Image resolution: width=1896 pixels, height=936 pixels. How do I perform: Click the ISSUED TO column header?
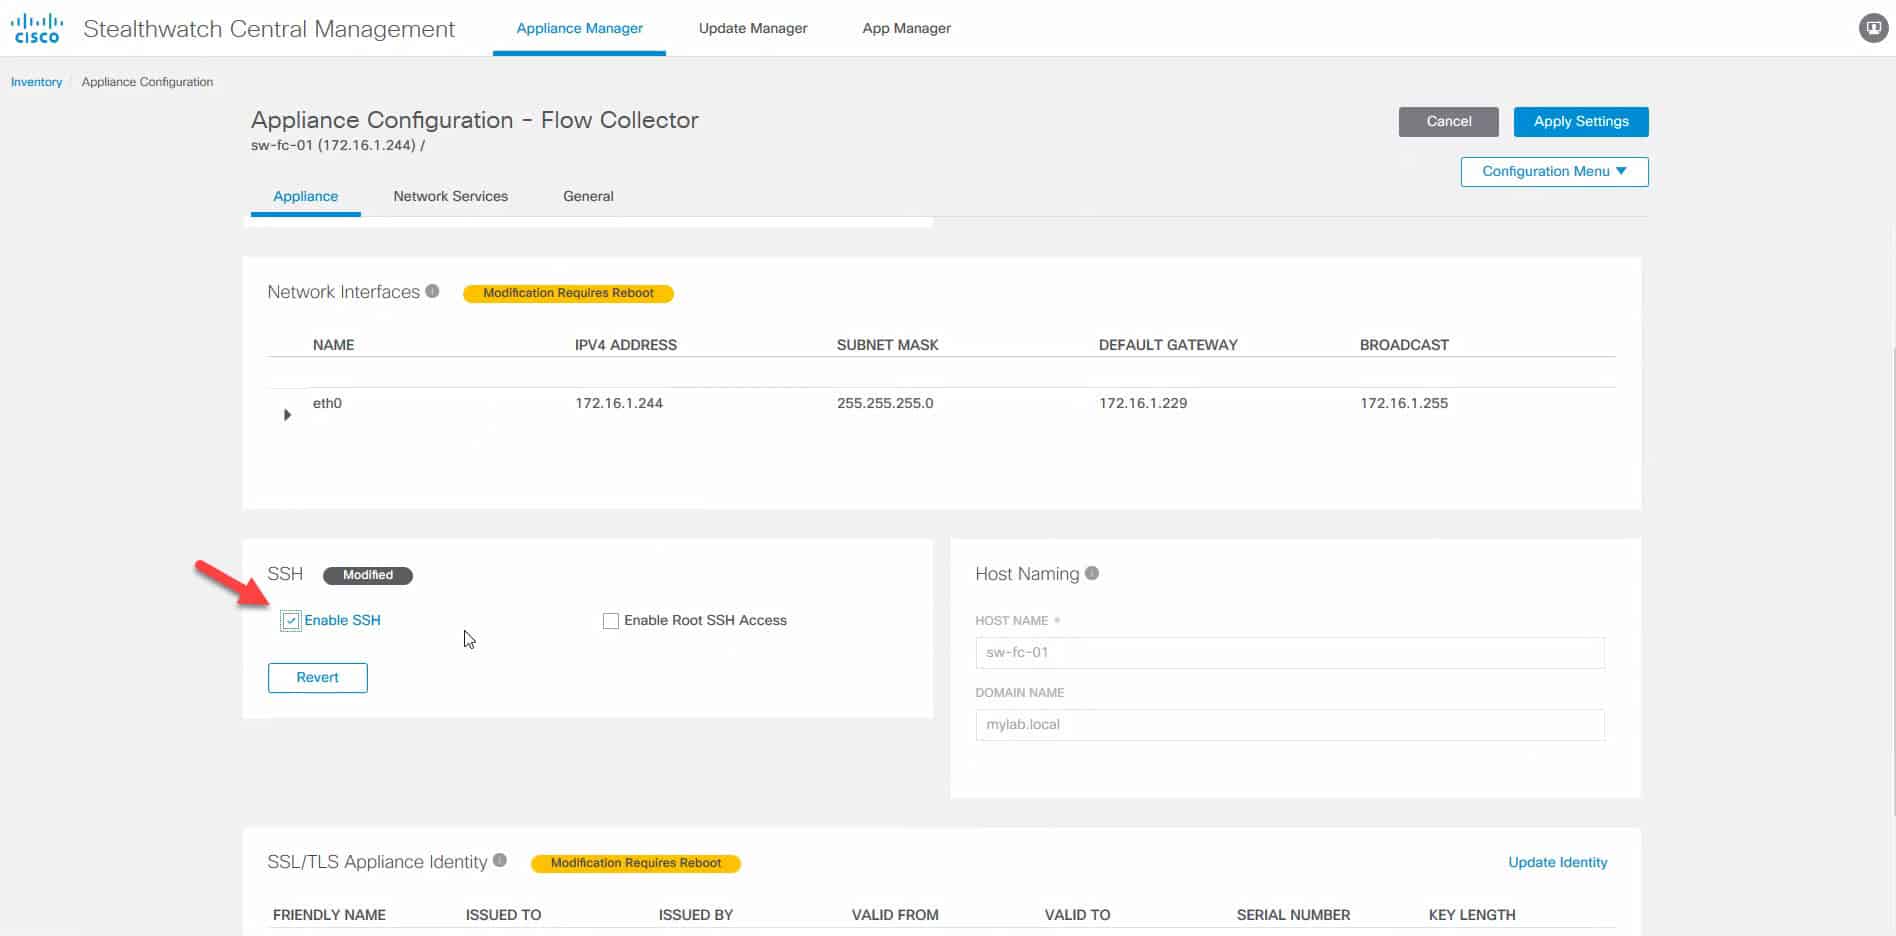pos(503,915)
